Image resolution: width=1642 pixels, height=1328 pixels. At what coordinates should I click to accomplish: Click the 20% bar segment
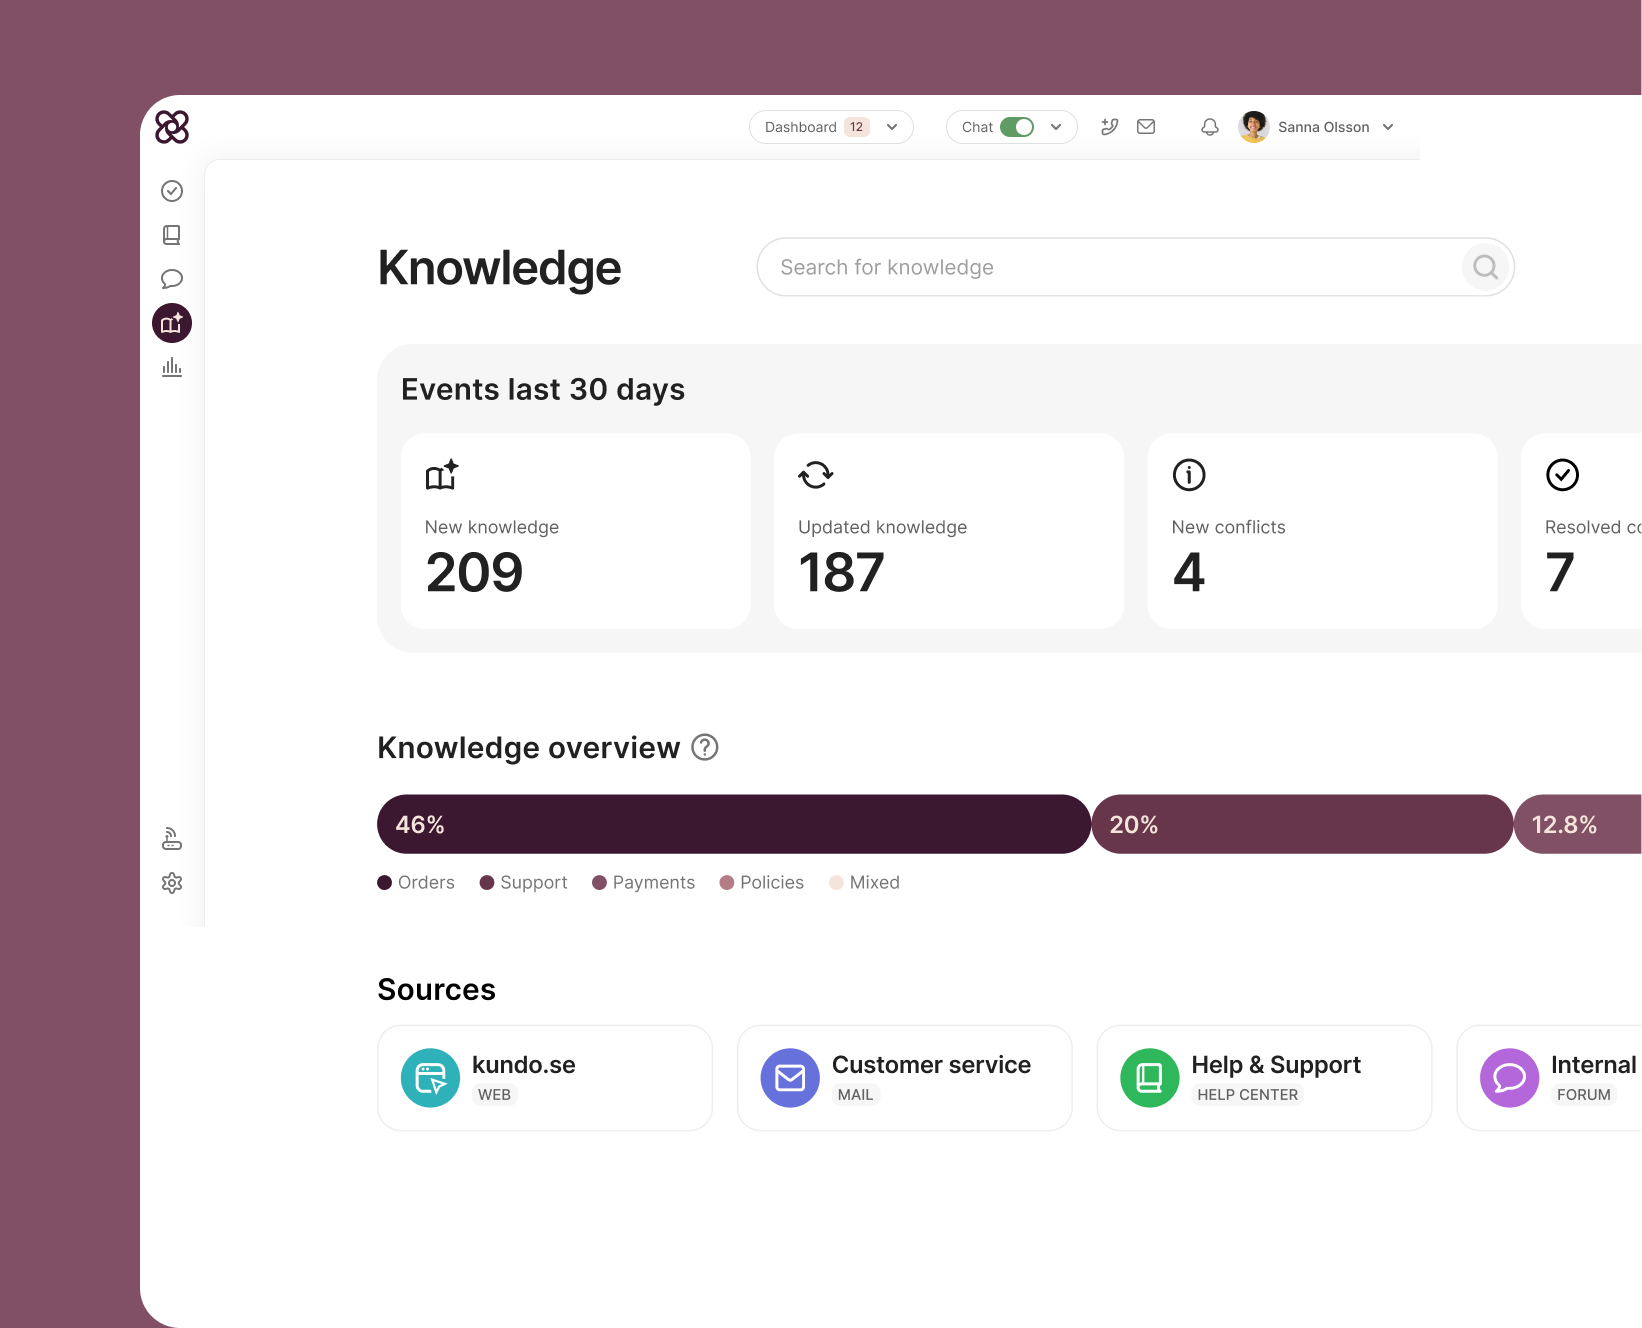(x=1302, y=824)
